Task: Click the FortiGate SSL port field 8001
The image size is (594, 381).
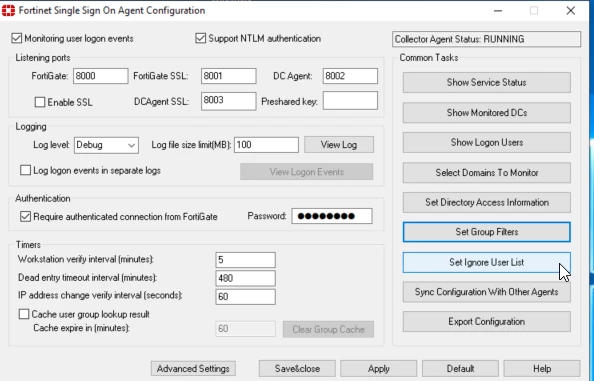Action: (228, 76)
